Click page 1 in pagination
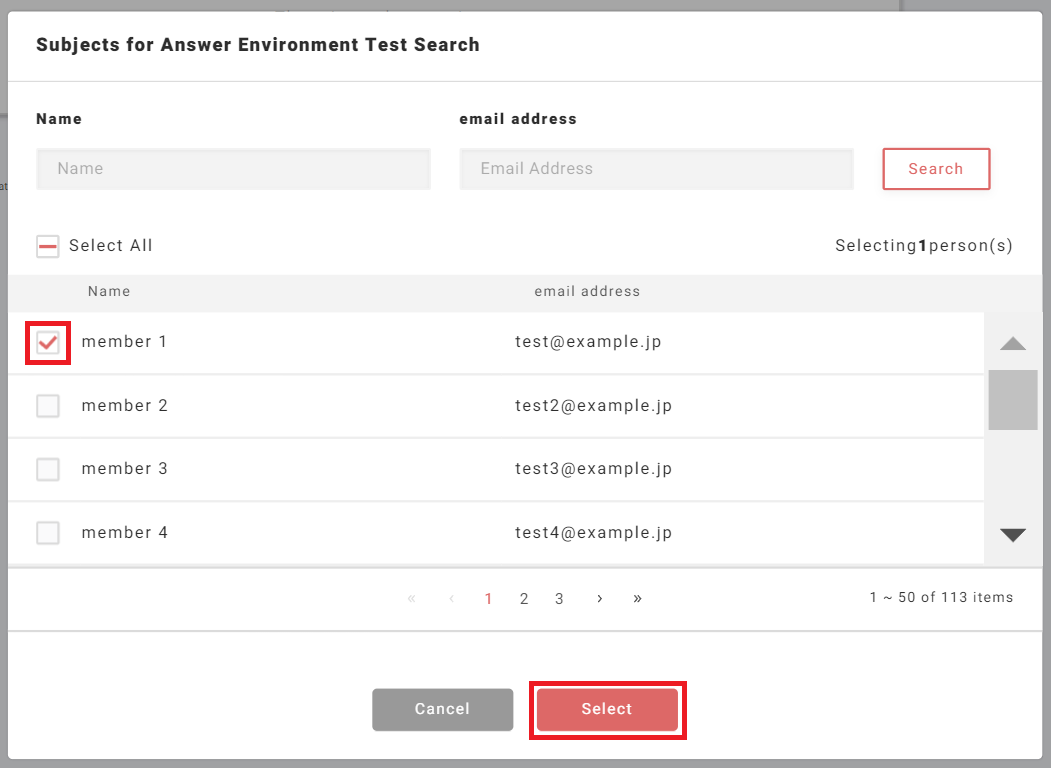Image resolution: width=1051 pixels, height=768 pixels. click(x=488, y=598)
